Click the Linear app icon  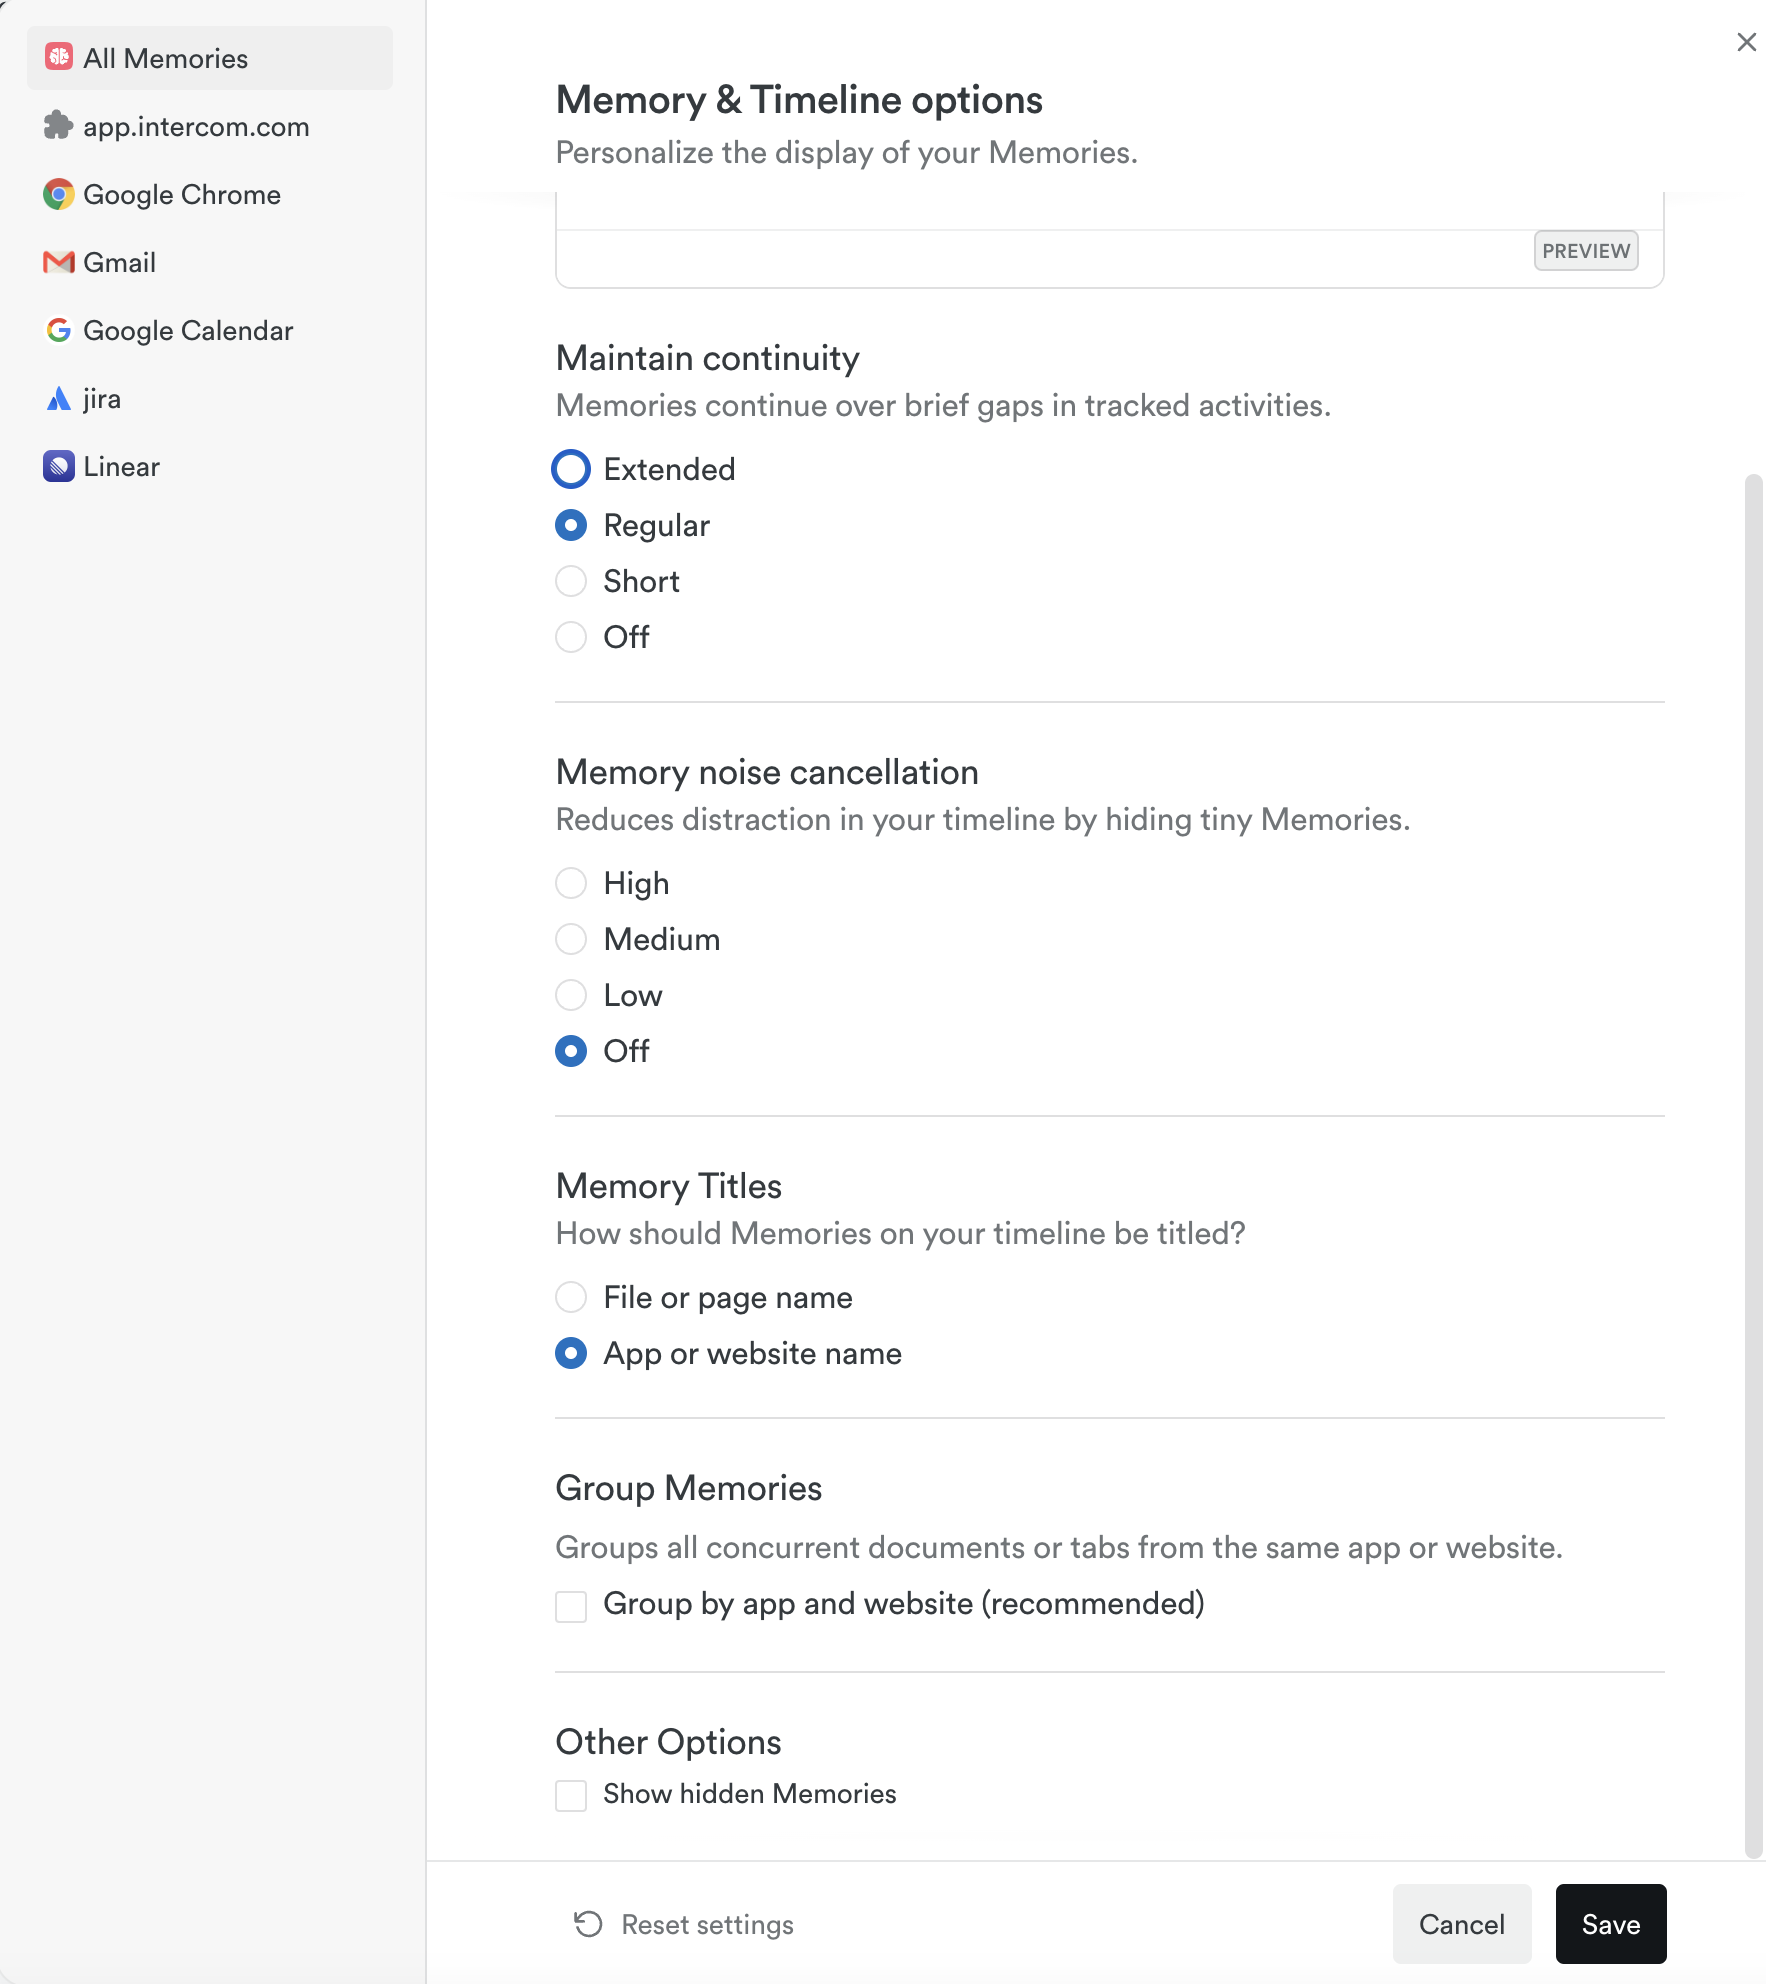click(59, 466)
